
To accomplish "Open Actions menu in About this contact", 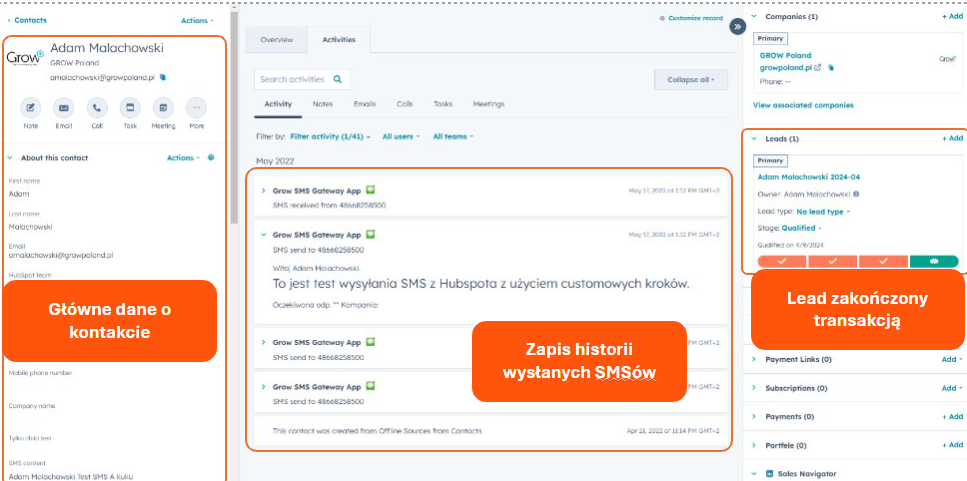I will 183,158.
